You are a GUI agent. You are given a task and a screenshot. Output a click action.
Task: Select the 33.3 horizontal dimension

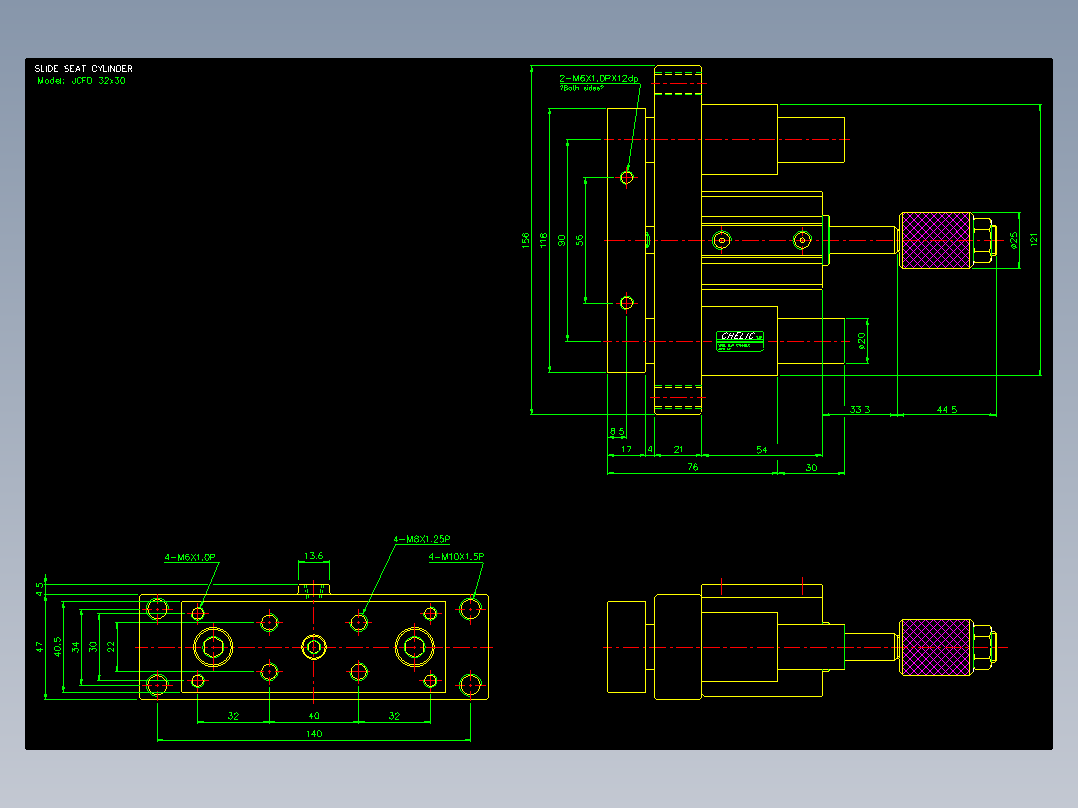click(x=859, y=409)
